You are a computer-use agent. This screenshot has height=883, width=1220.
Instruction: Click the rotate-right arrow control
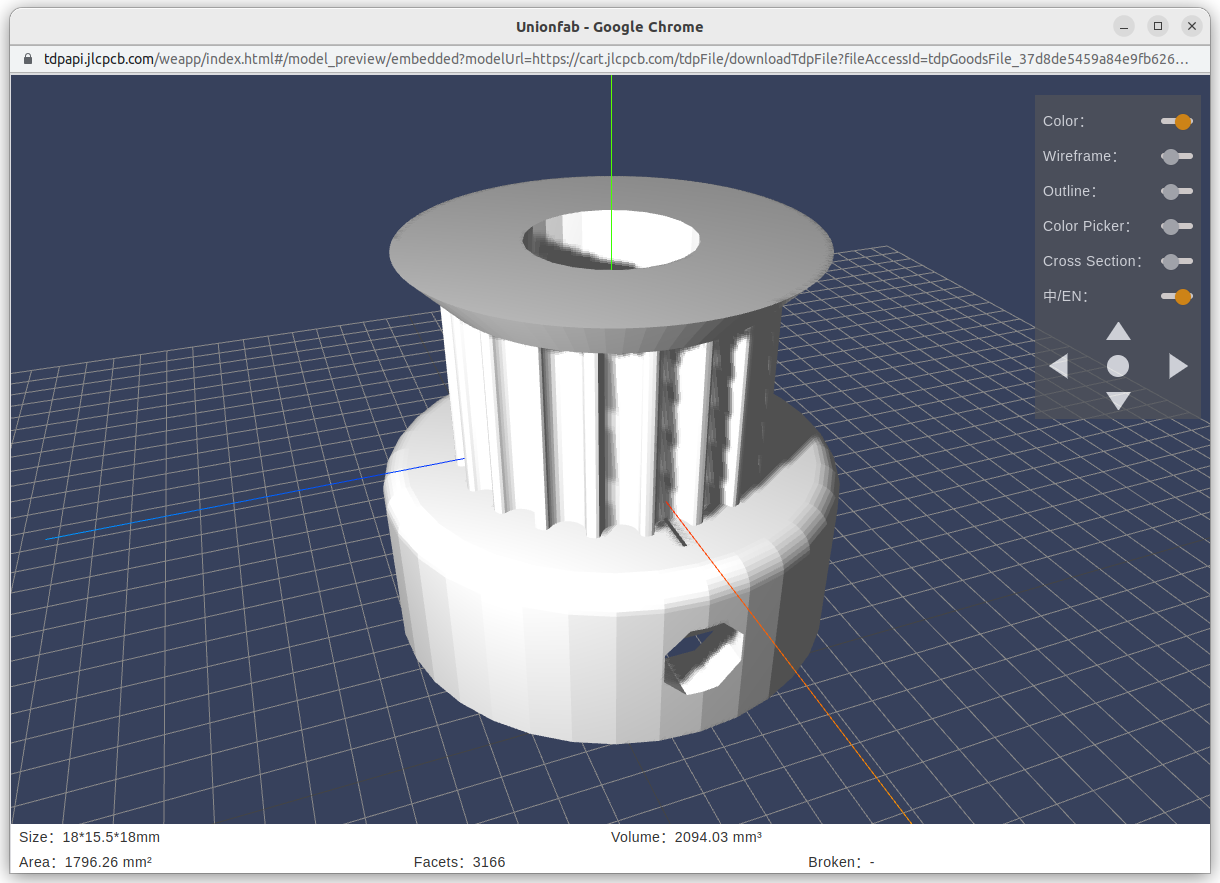(1176, 366)
